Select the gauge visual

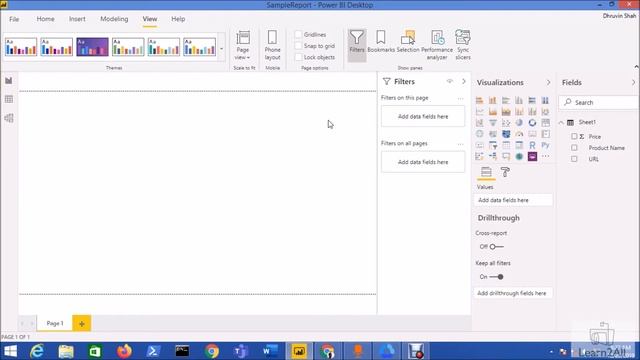pyautogui.click(x=519, y=134)
